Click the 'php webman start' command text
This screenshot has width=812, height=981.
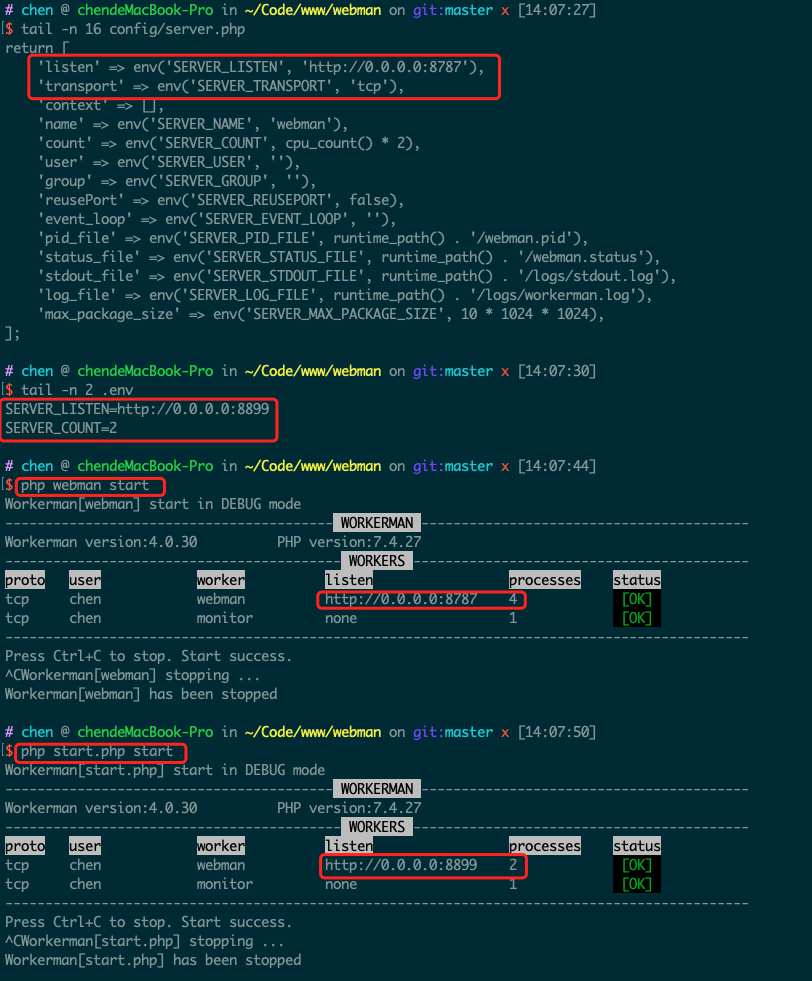pos(85,485)
